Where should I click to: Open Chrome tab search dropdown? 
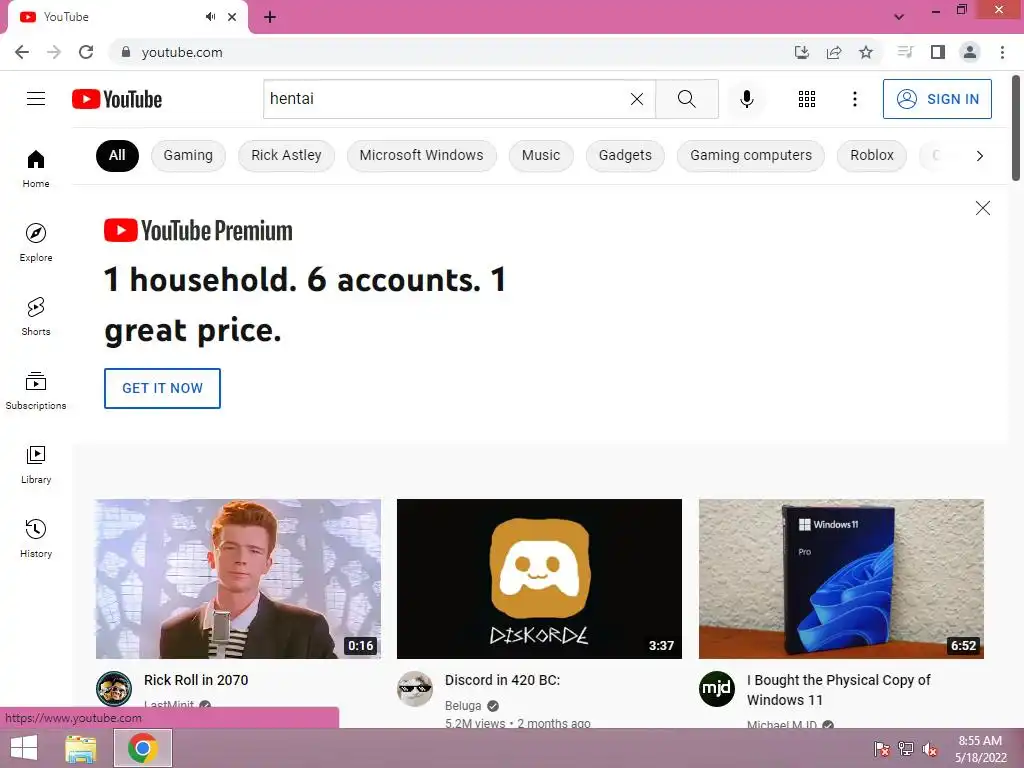click(899, 17)
